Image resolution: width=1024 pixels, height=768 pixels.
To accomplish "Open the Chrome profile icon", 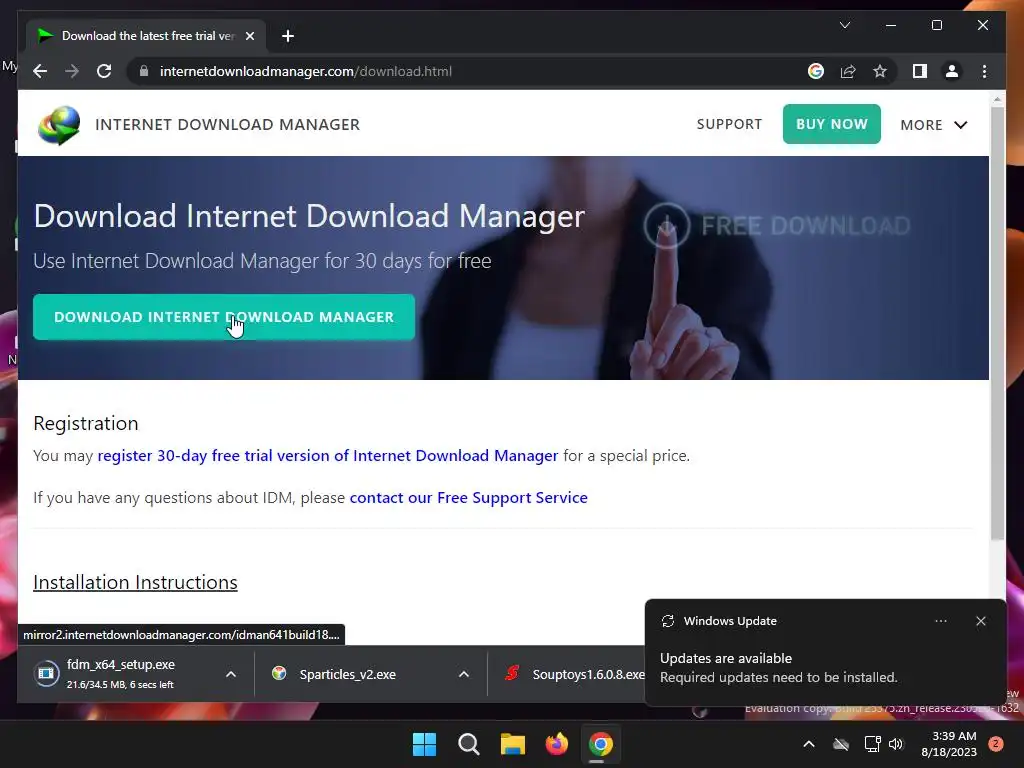I will click(952, 71).
